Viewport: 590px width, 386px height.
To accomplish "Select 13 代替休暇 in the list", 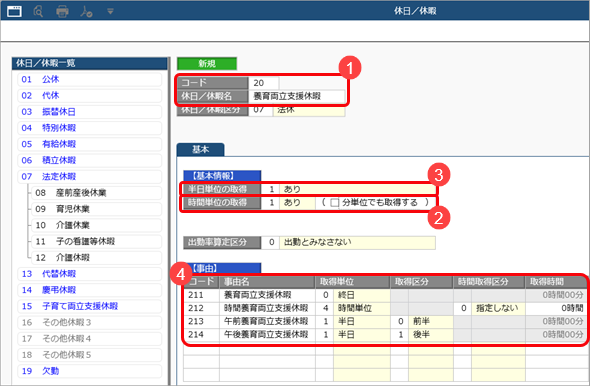I will click(x=90, y=274).
